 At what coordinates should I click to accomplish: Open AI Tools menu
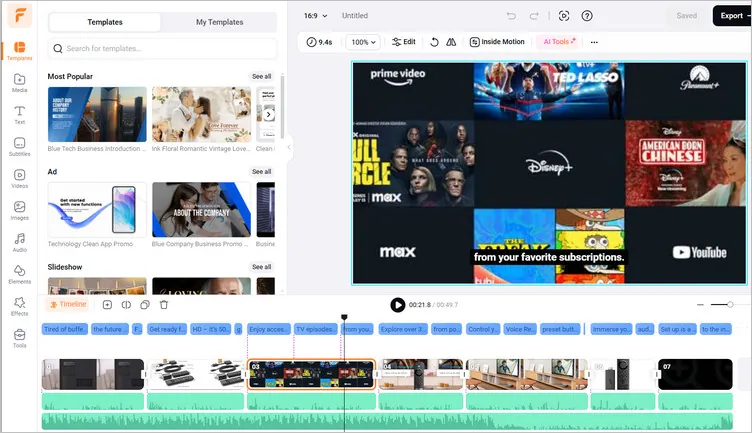(x=559, y=42)
